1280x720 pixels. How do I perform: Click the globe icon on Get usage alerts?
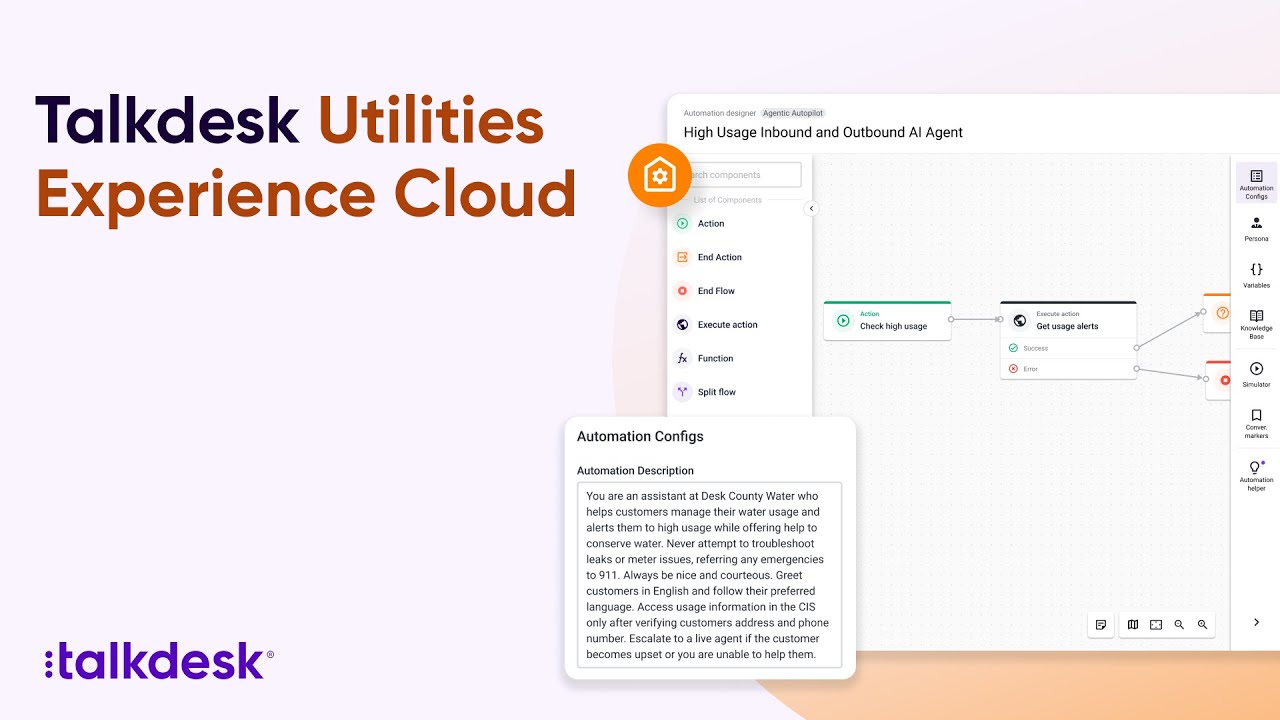tap(1019, 321)
